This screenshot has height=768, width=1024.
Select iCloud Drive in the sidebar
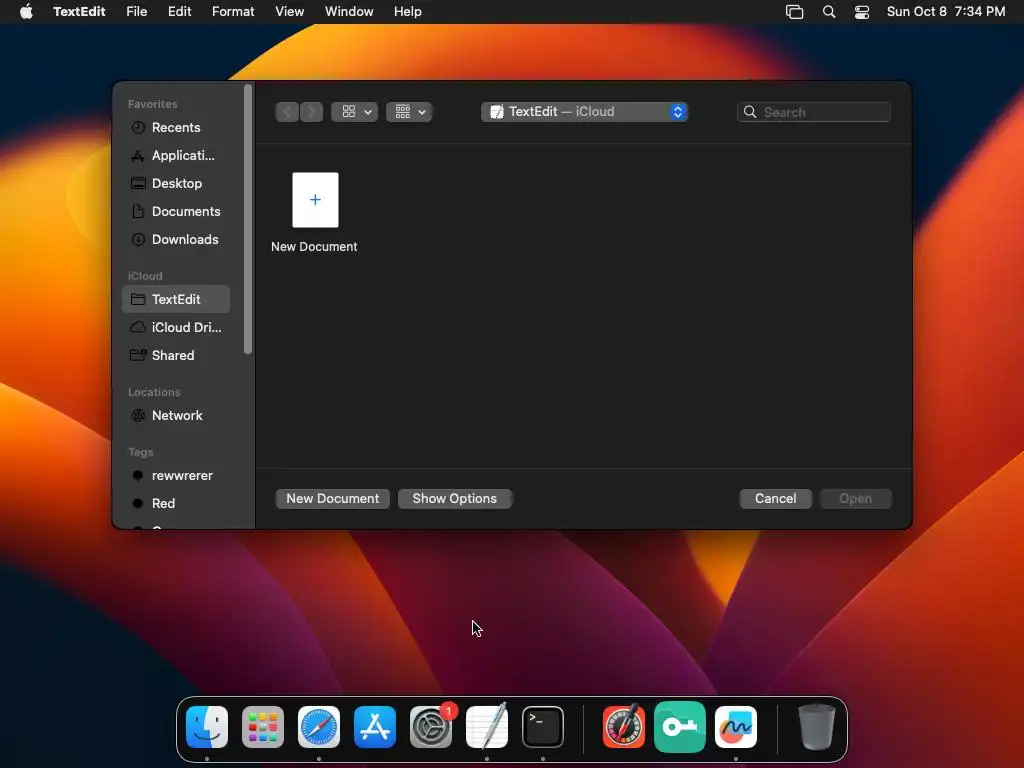[x=176, y=327]
